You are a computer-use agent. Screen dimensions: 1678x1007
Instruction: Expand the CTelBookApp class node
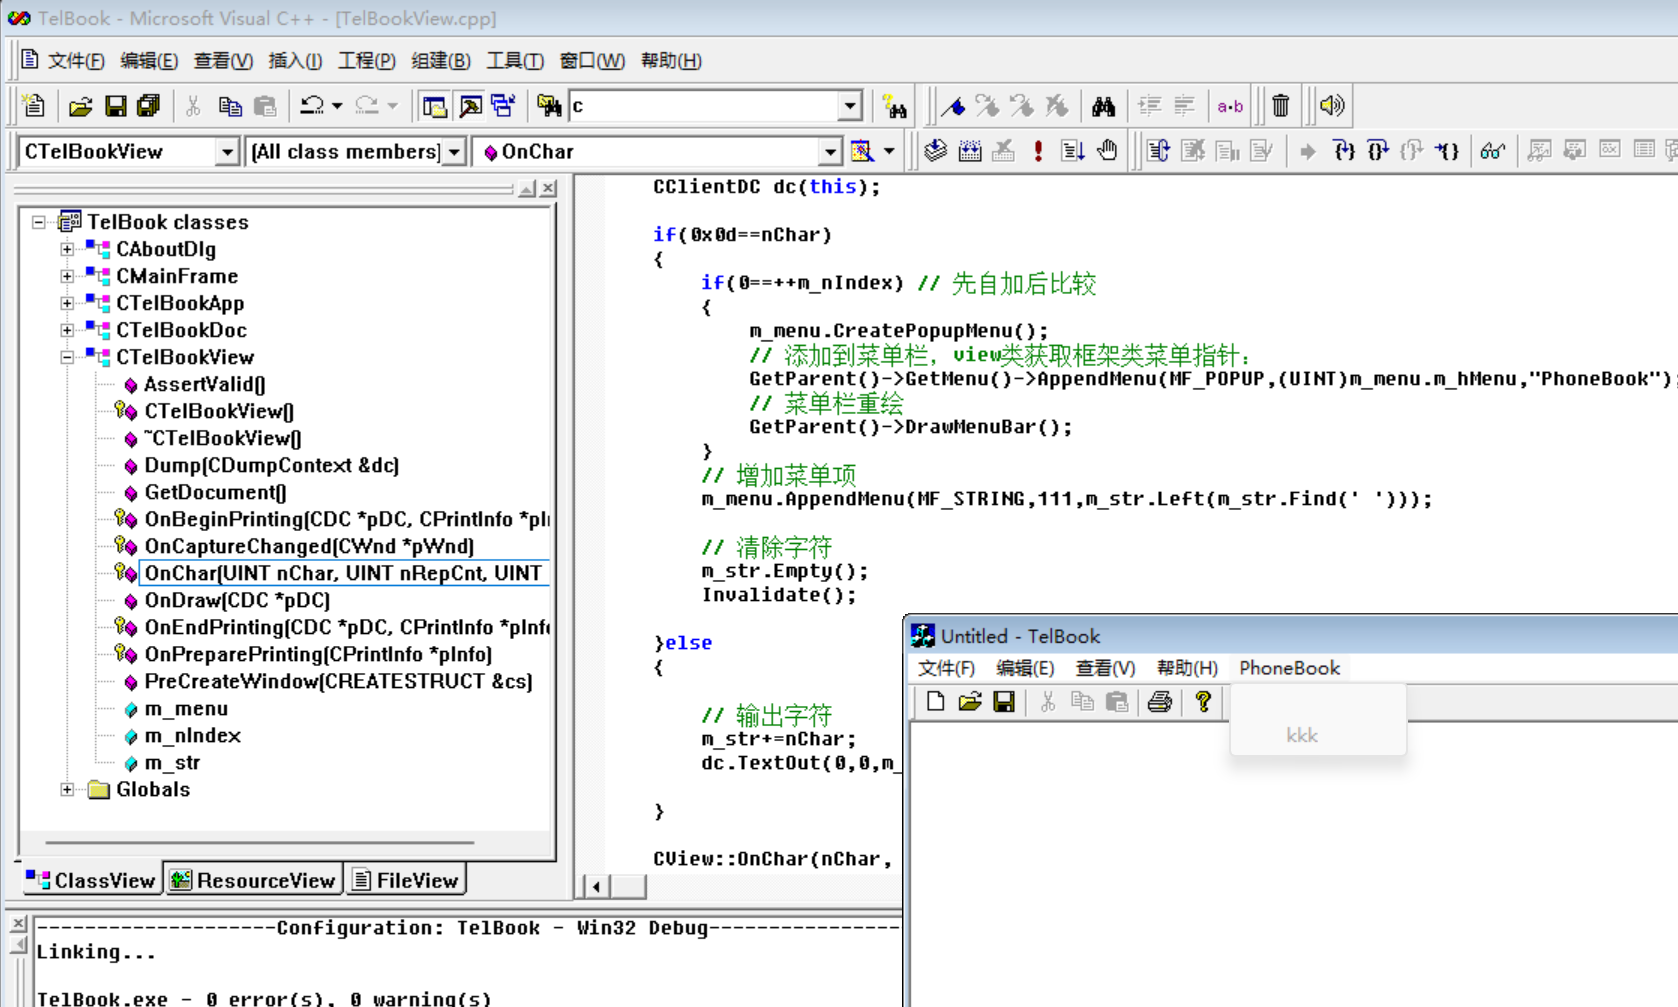(x=67, y=303)
